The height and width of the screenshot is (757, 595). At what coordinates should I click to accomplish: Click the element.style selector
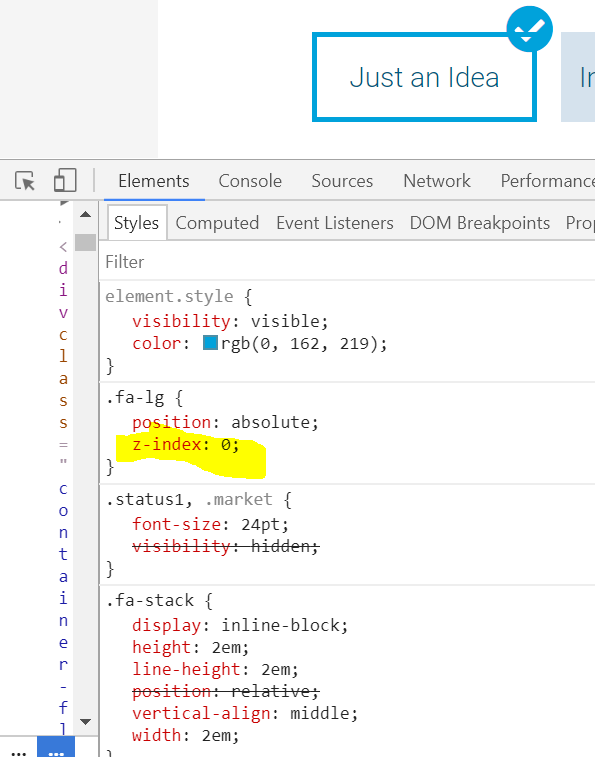coord(169,296)
